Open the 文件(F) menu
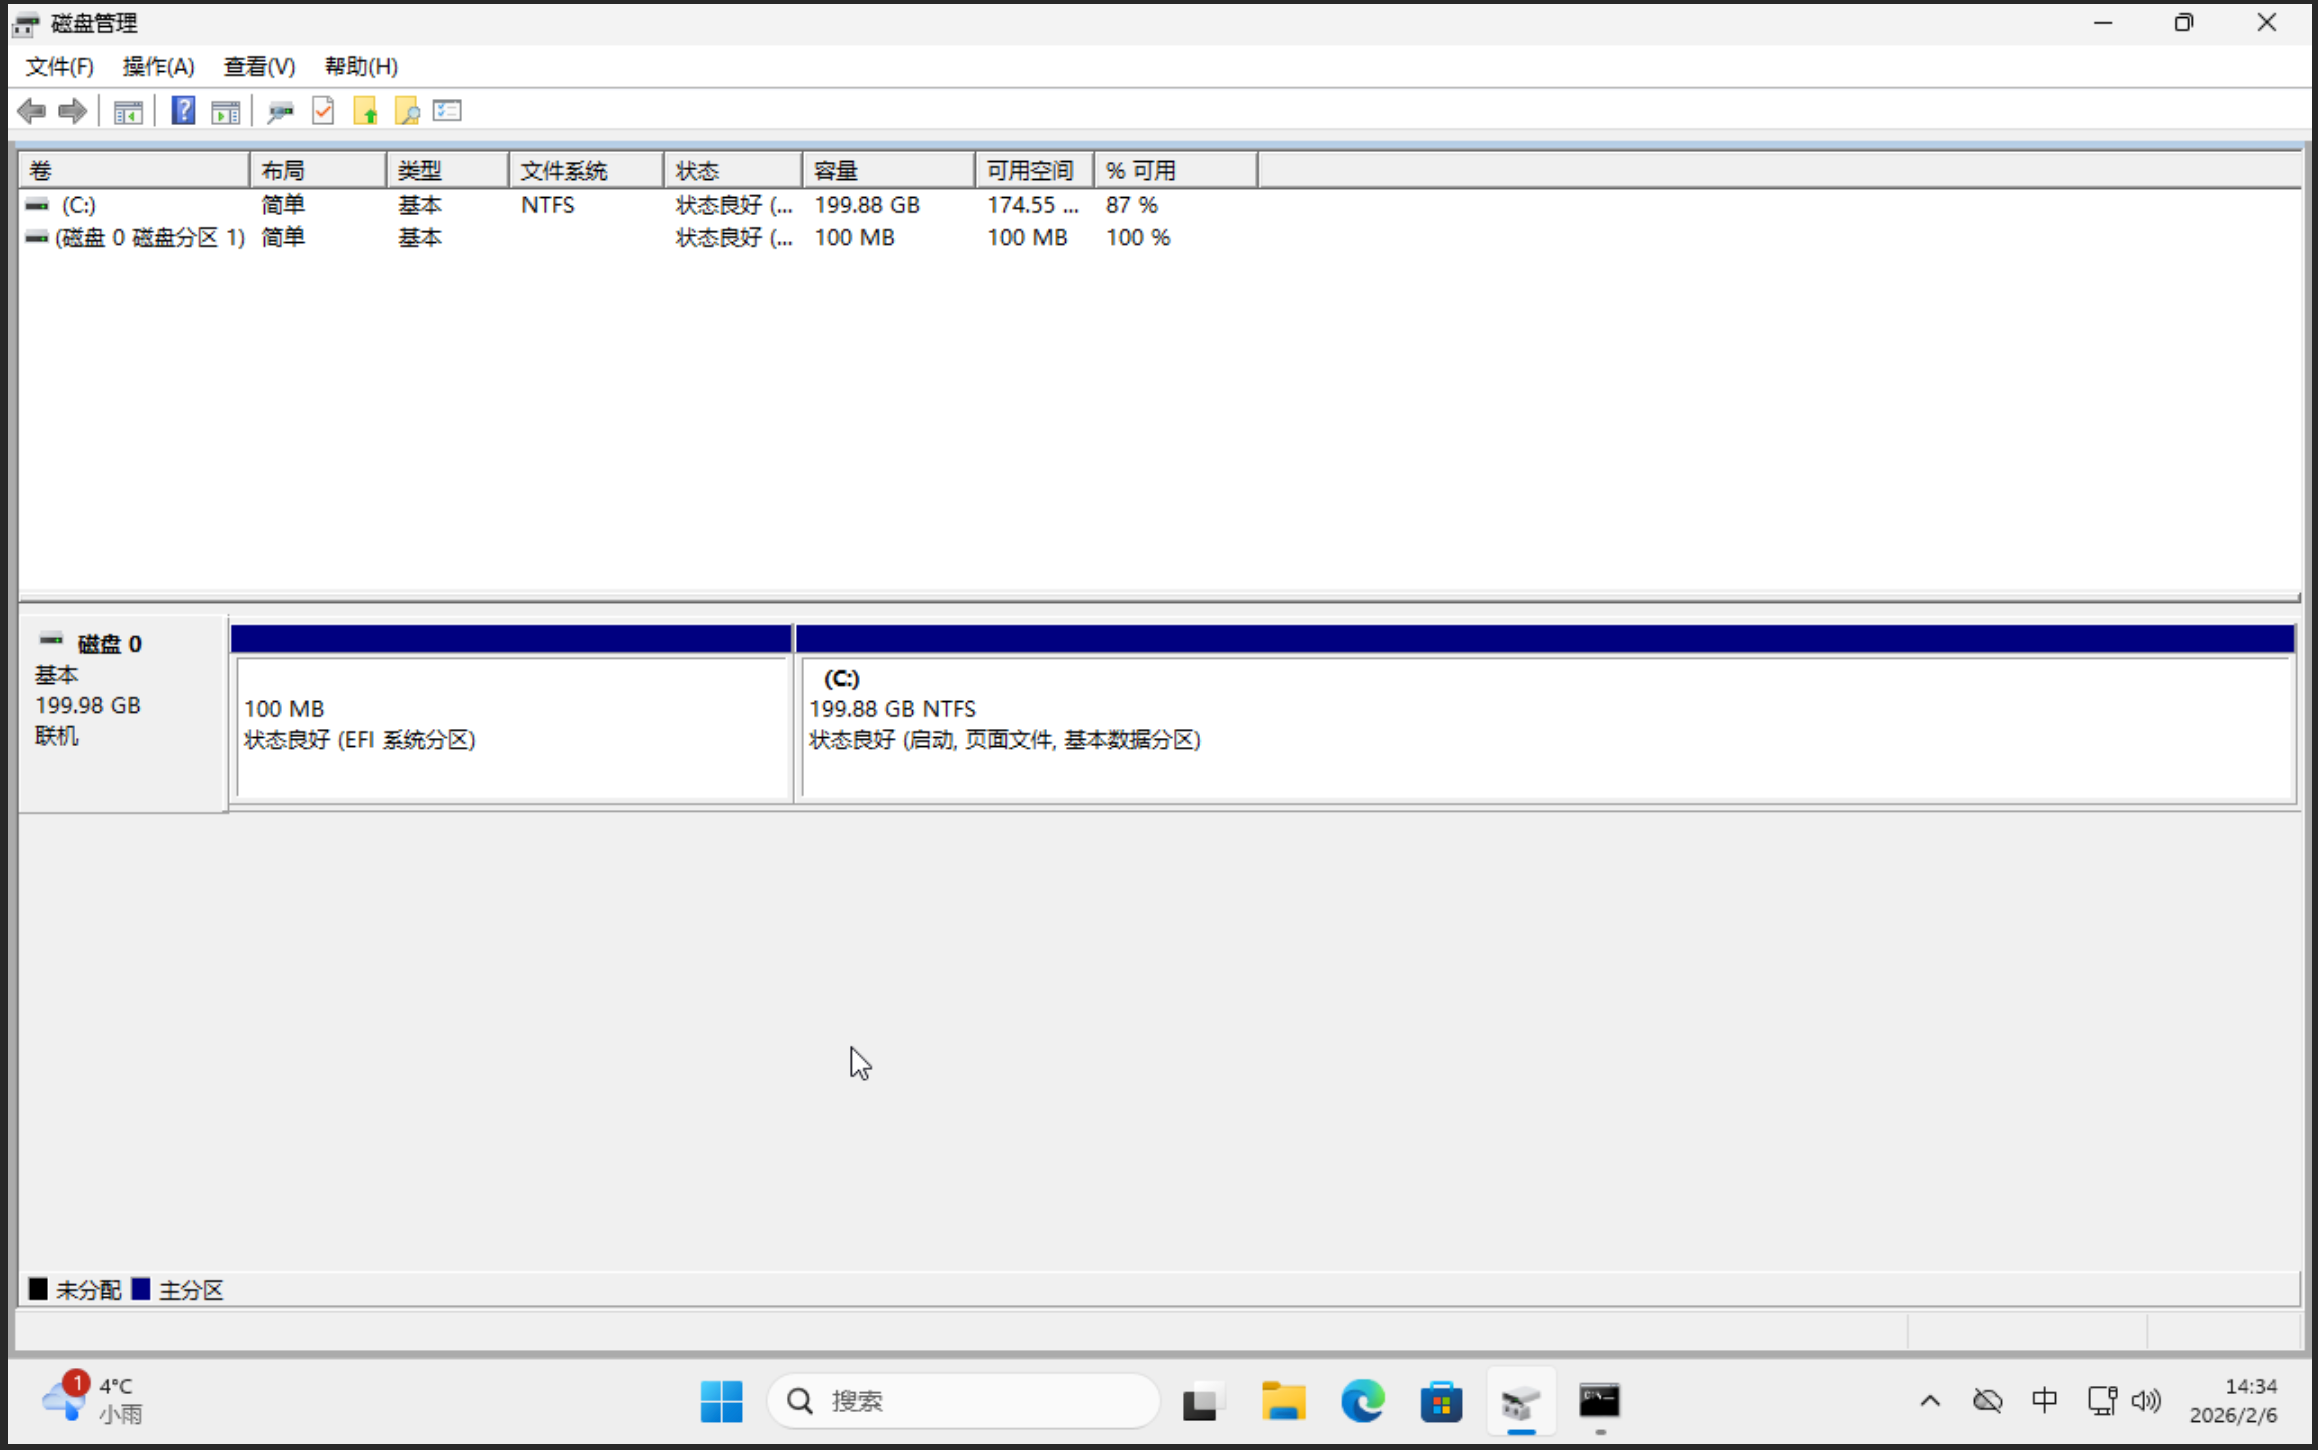 60,67
